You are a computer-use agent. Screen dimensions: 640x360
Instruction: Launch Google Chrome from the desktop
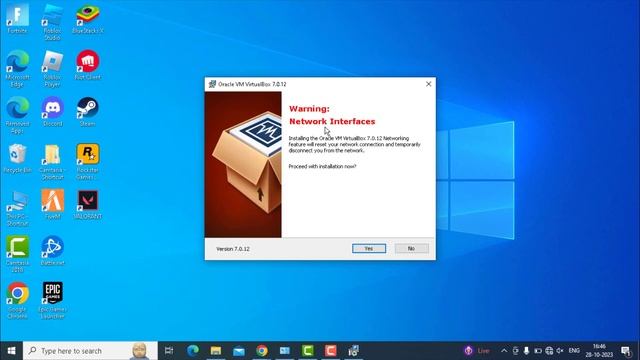(17, 300)
